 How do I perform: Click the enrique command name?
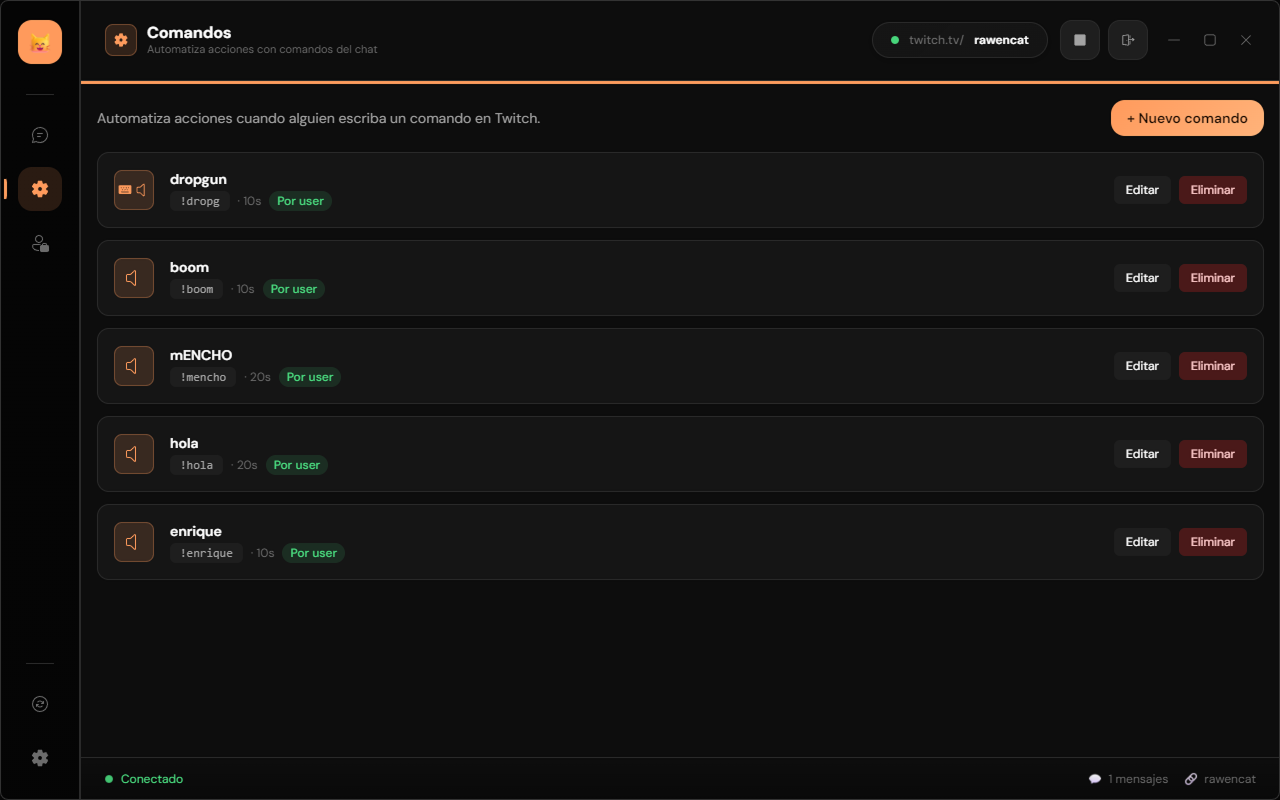[x=196, y=531]
